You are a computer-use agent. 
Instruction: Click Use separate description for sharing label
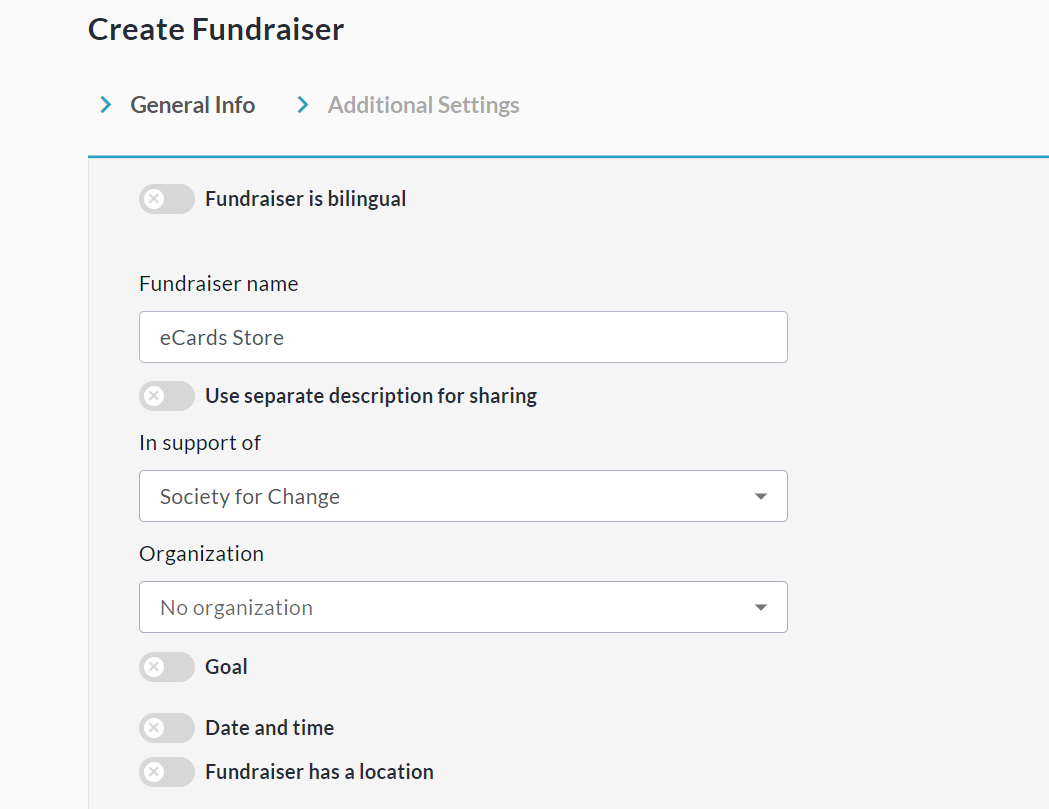click(370, 396)
